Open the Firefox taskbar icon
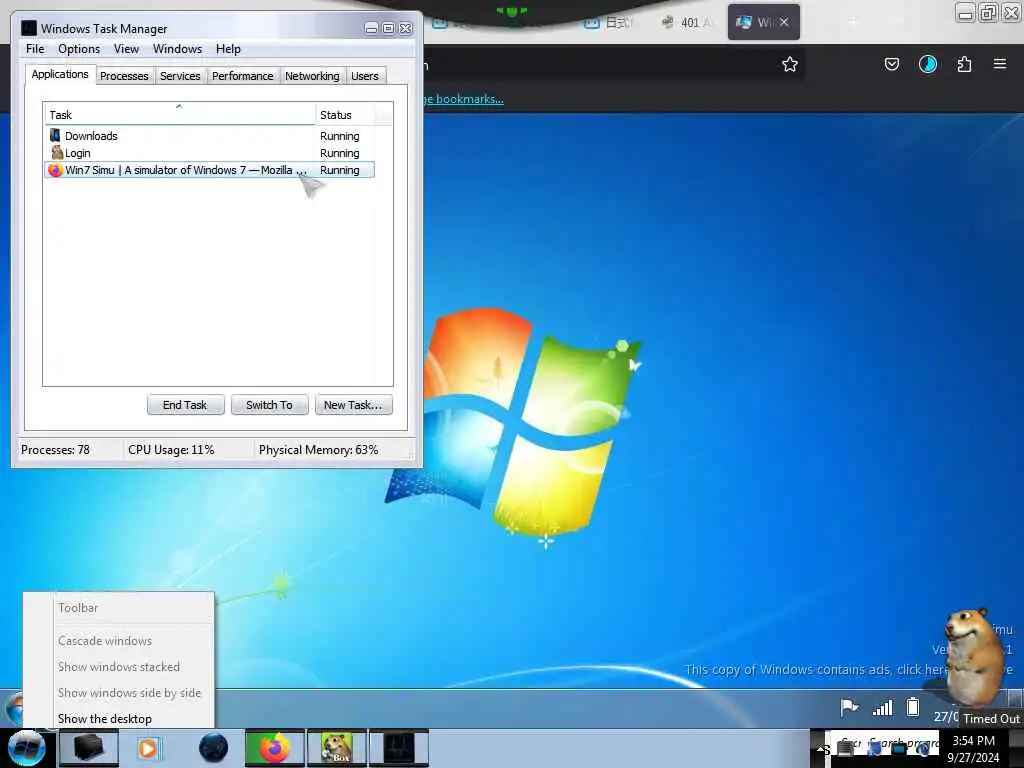 point(275,748)
